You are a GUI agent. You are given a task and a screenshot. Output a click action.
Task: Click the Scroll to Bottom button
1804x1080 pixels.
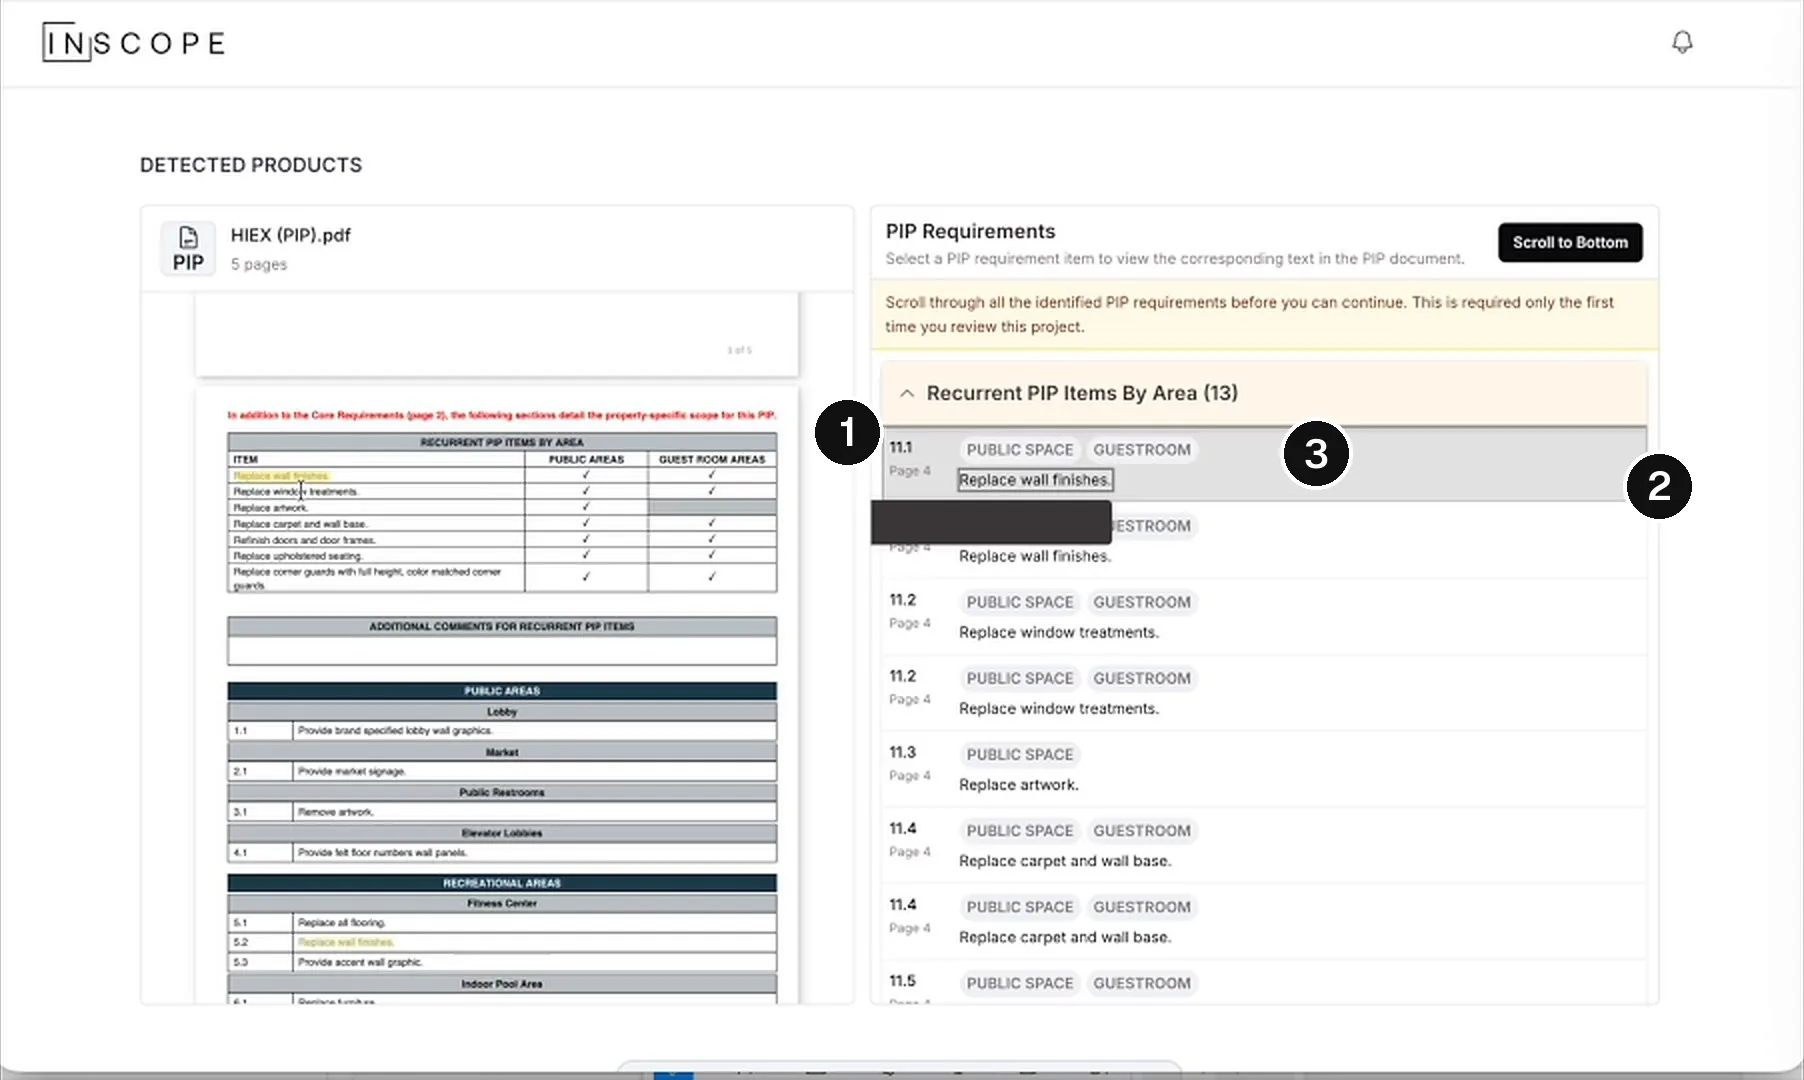(1570, 242)
